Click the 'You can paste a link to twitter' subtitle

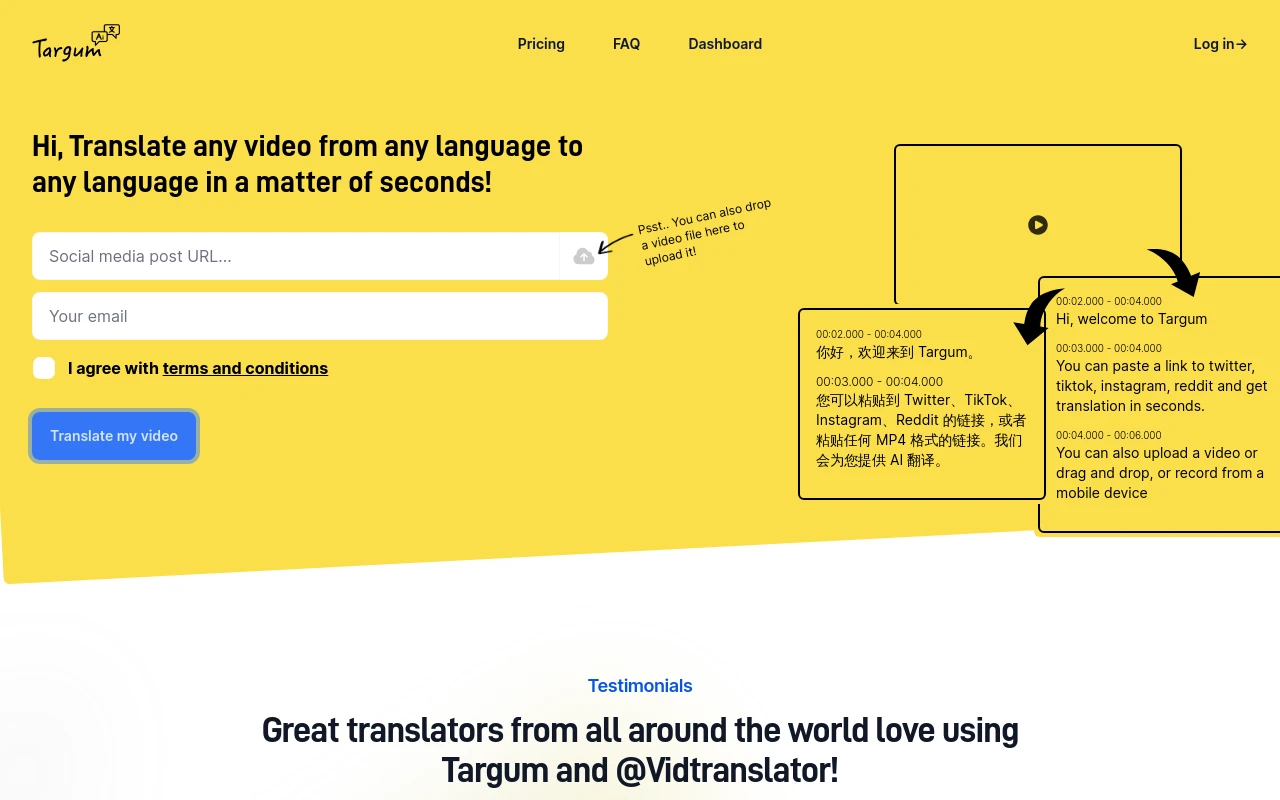[1162, 386]
